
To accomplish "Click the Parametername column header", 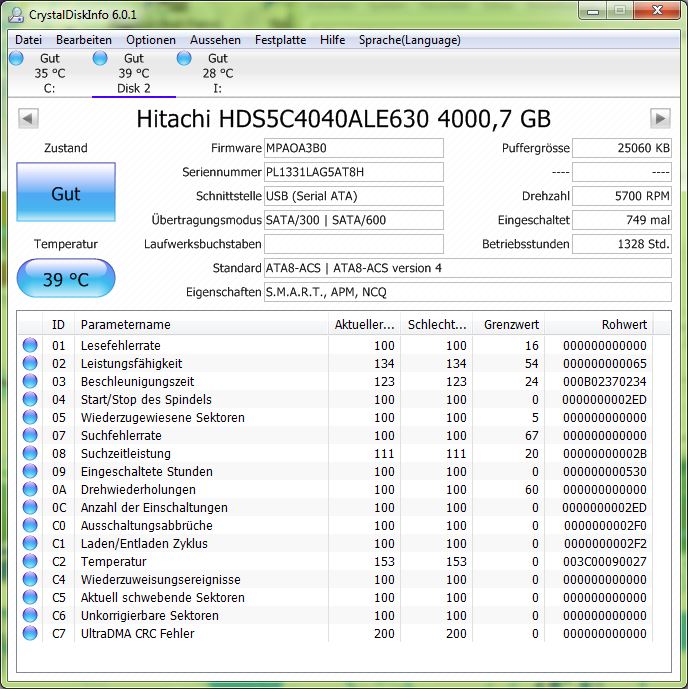I will pos(201,325).
